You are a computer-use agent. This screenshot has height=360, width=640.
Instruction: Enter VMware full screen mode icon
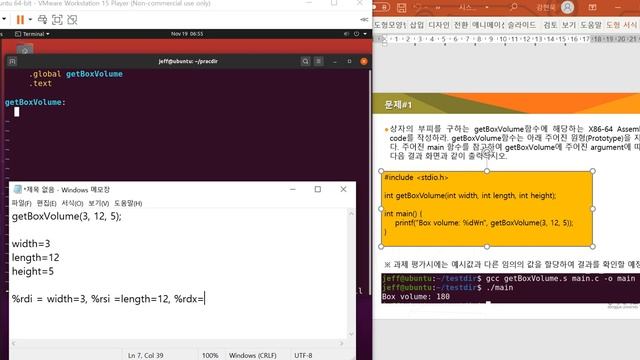click(57, 20)
